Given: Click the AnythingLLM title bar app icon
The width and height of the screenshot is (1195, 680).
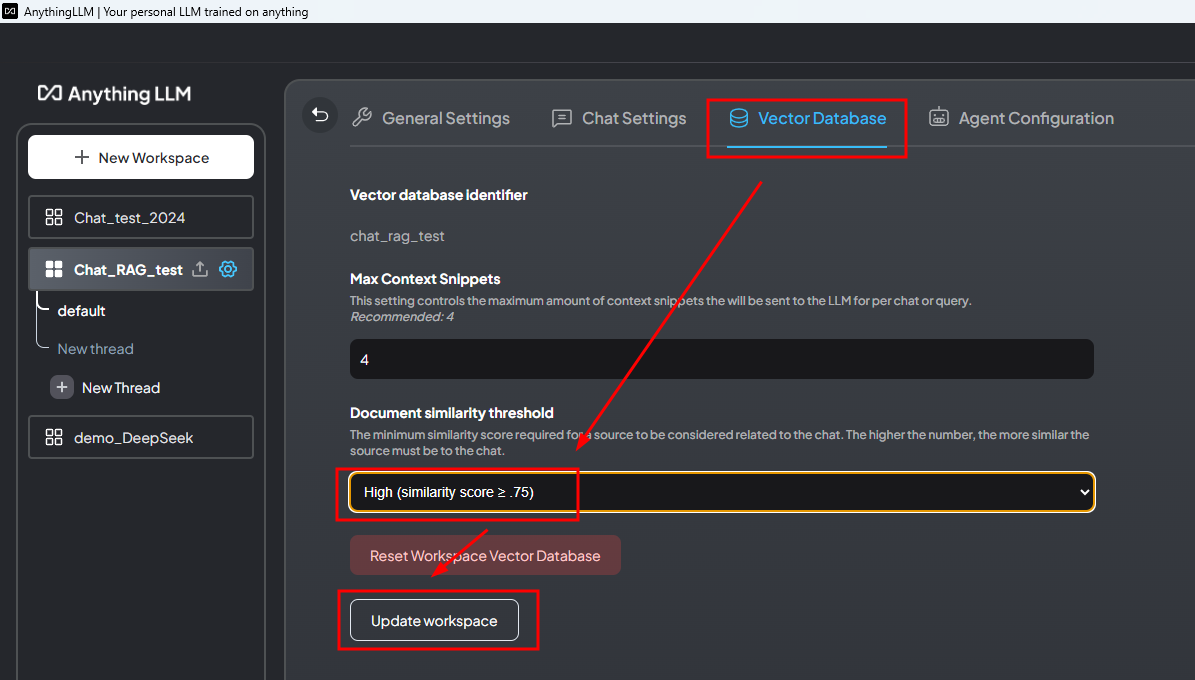Looking at the screenshot, I should pyautogui.click(x=10, y=11).
